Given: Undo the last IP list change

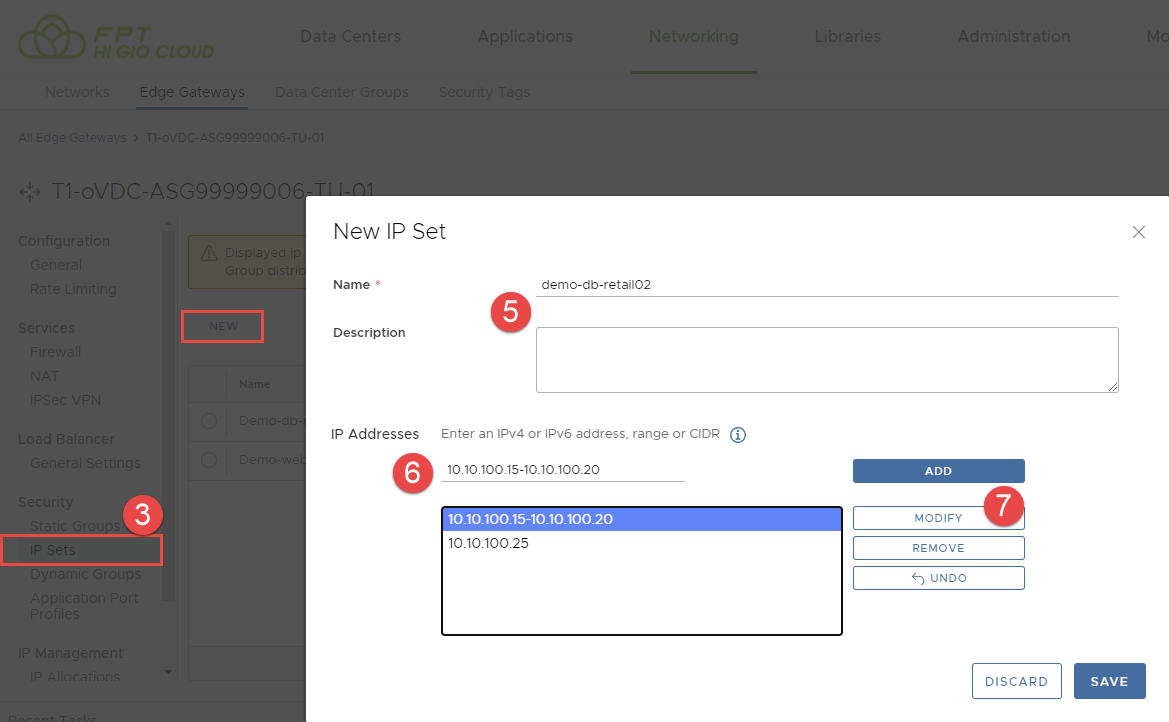Looking at the screenshot, I should point(938,578).
